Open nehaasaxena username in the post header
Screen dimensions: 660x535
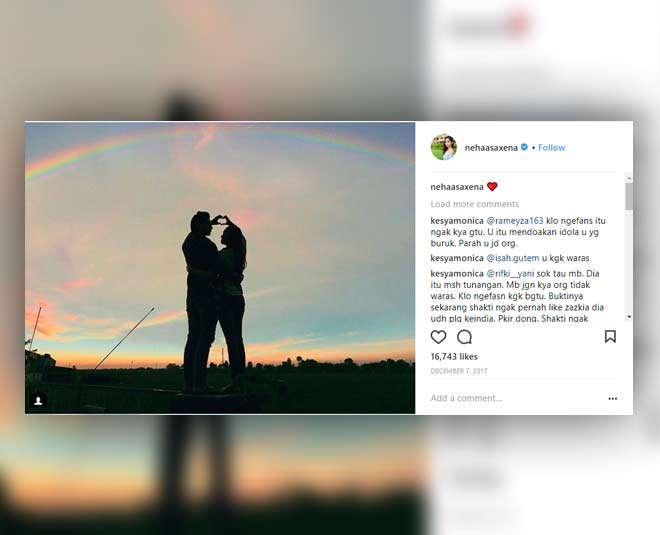(x=491, y=148)
